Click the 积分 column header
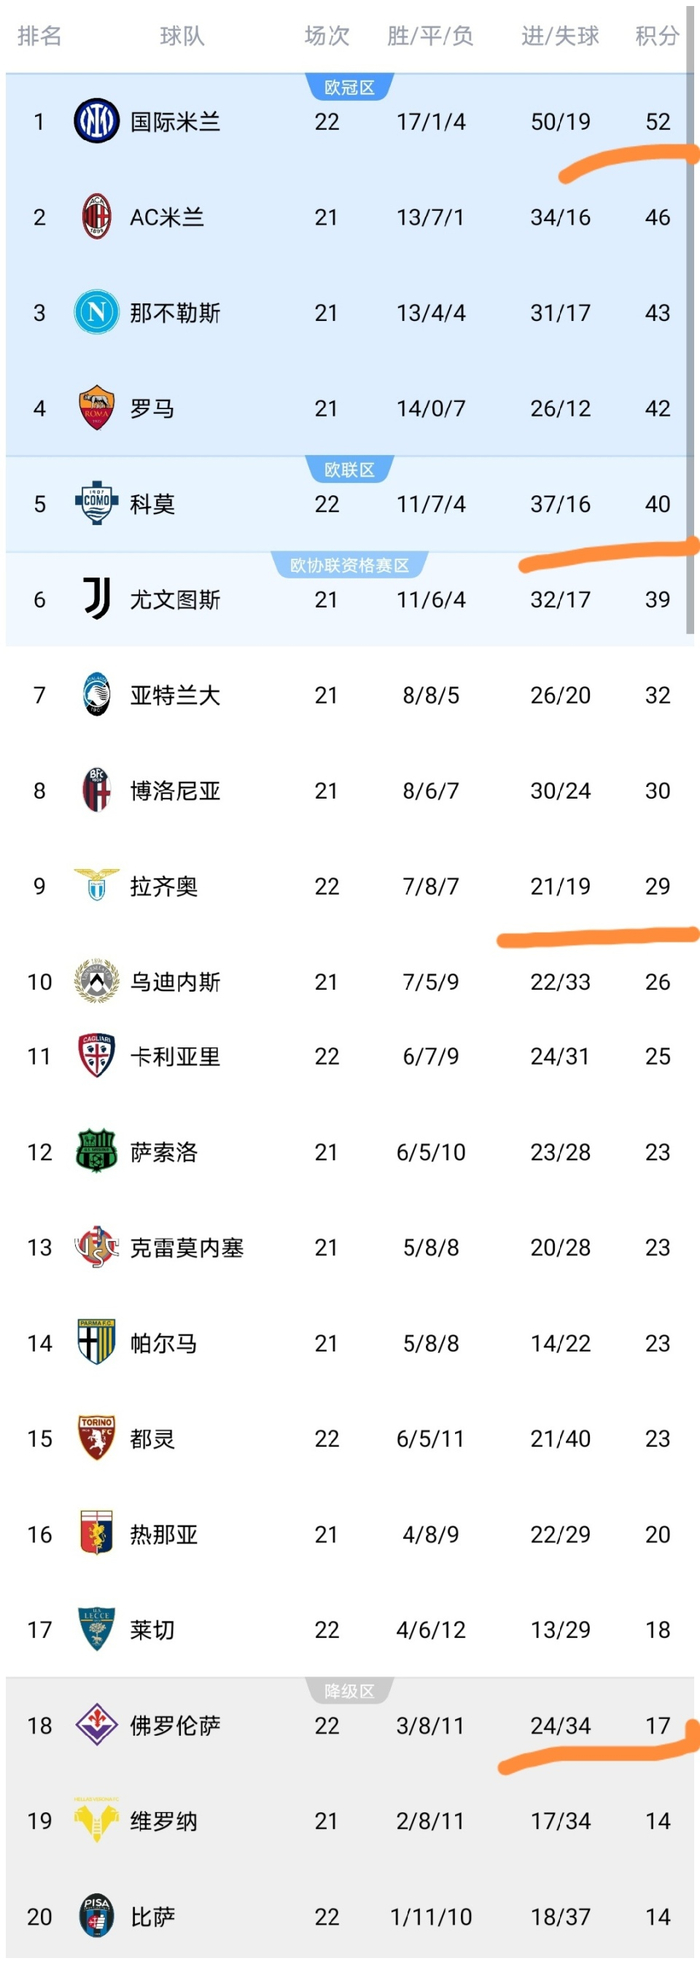This screenshot has width=700, height=1964. 657,36
